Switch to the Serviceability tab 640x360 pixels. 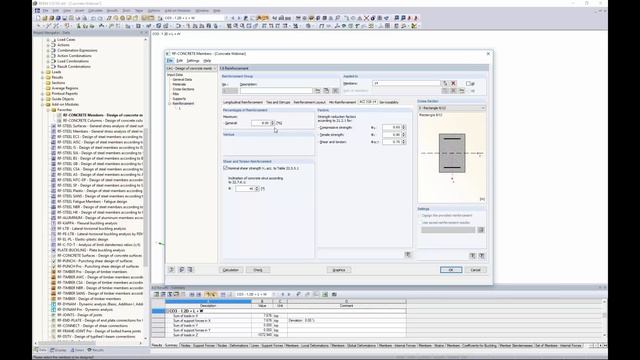(x=389, y=102)
